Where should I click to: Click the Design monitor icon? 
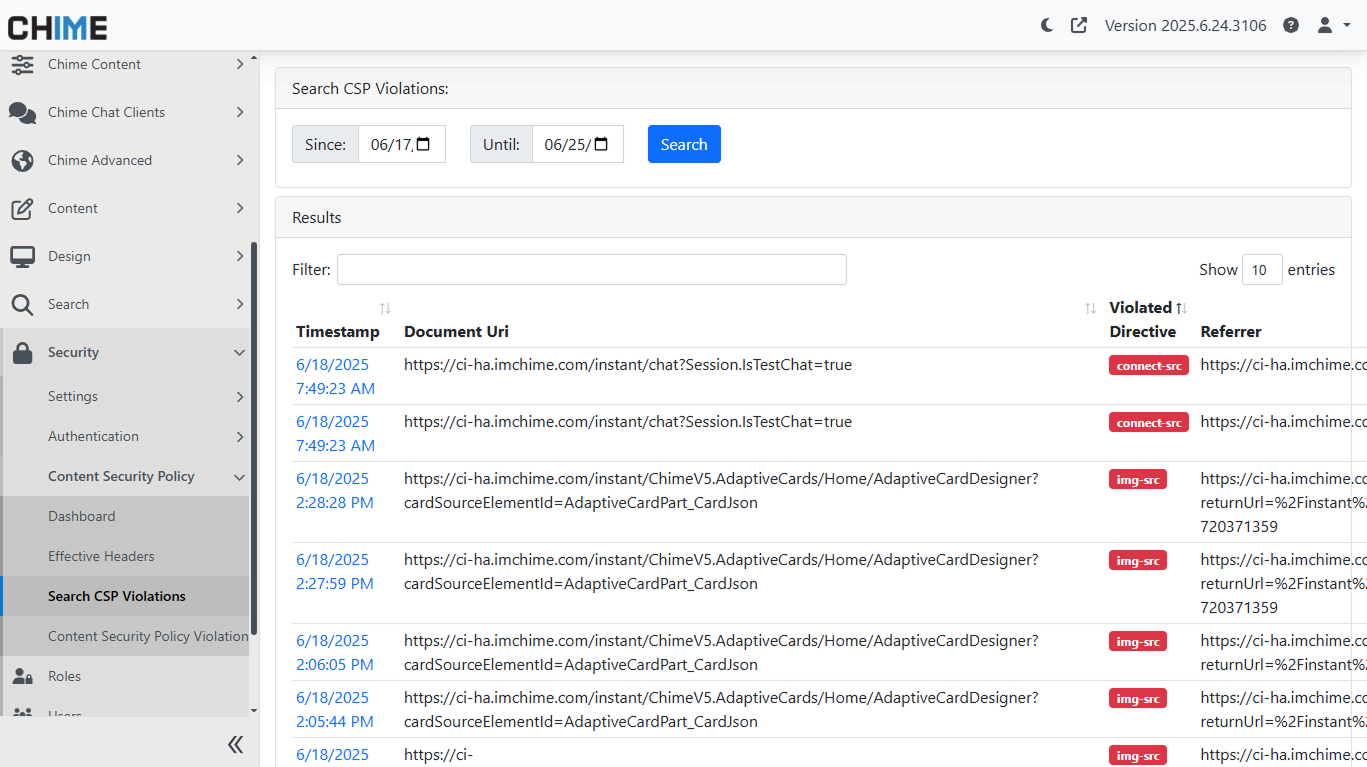click(22, 256)
